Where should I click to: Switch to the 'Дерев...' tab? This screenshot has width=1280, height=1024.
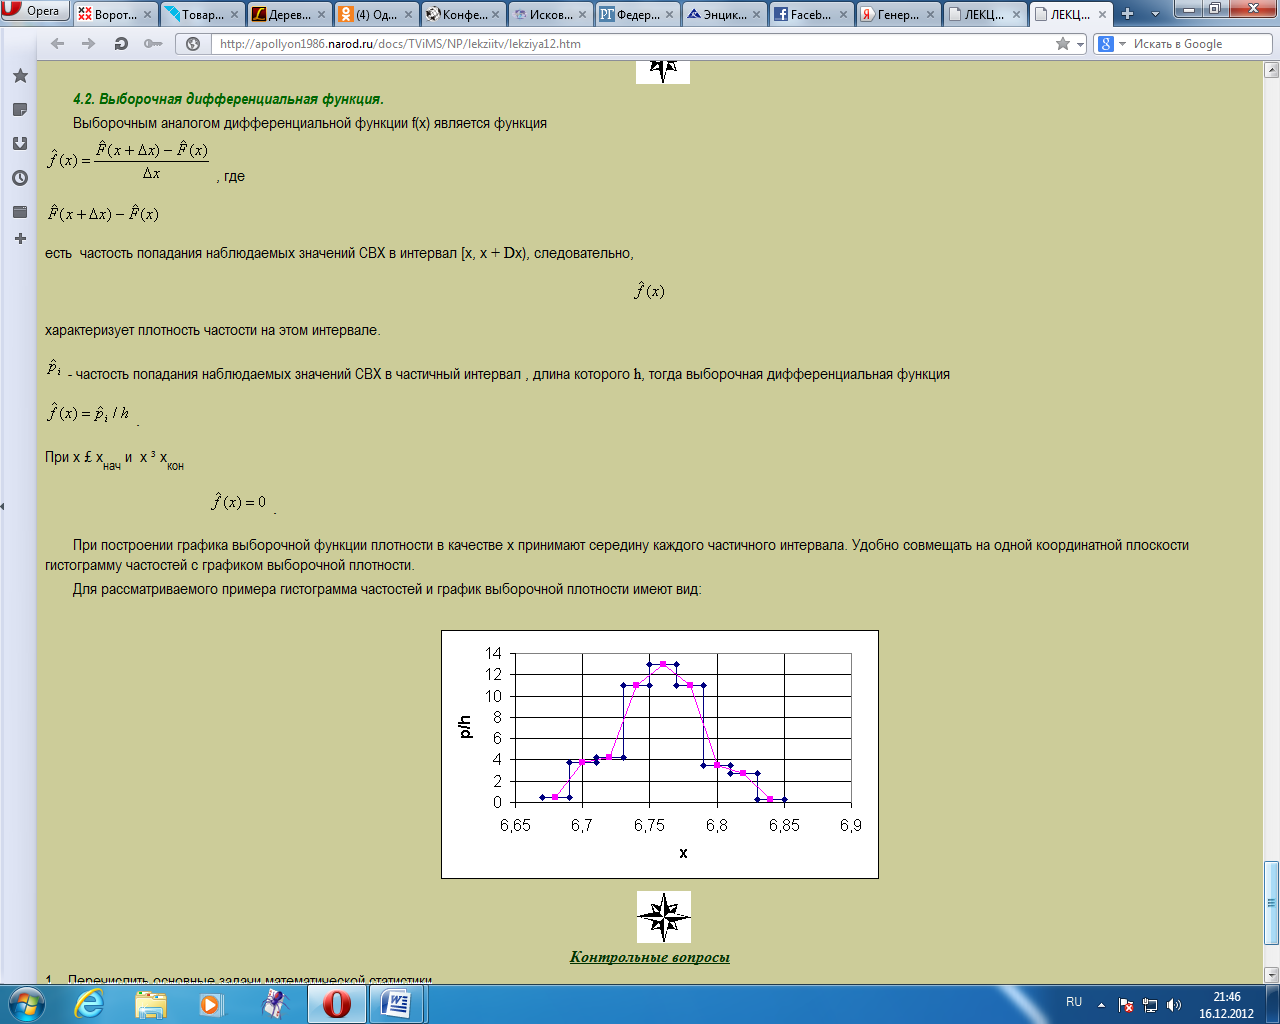pos(289,15)
